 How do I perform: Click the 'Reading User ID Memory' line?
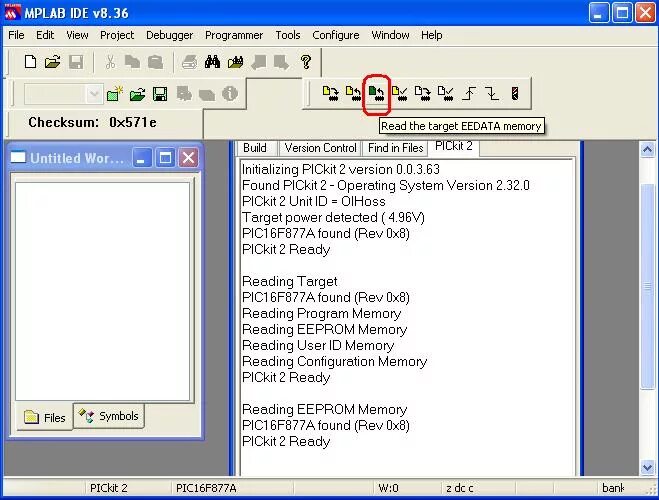[318, 345]
